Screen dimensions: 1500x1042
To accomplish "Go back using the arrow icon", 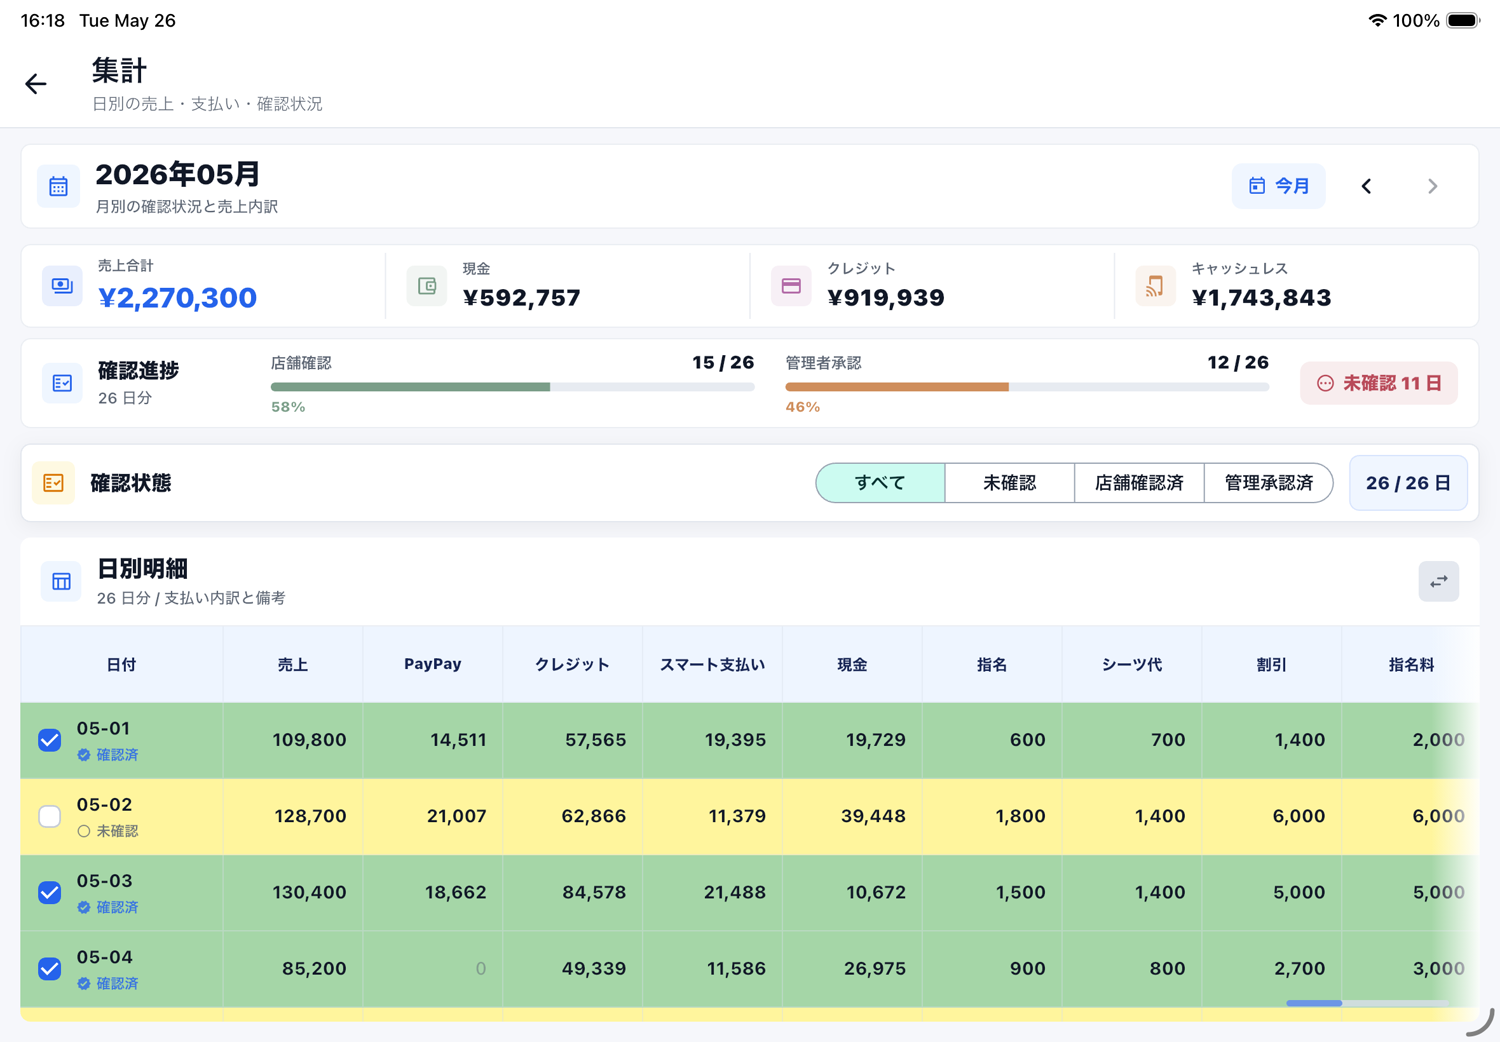I will 36,84.
